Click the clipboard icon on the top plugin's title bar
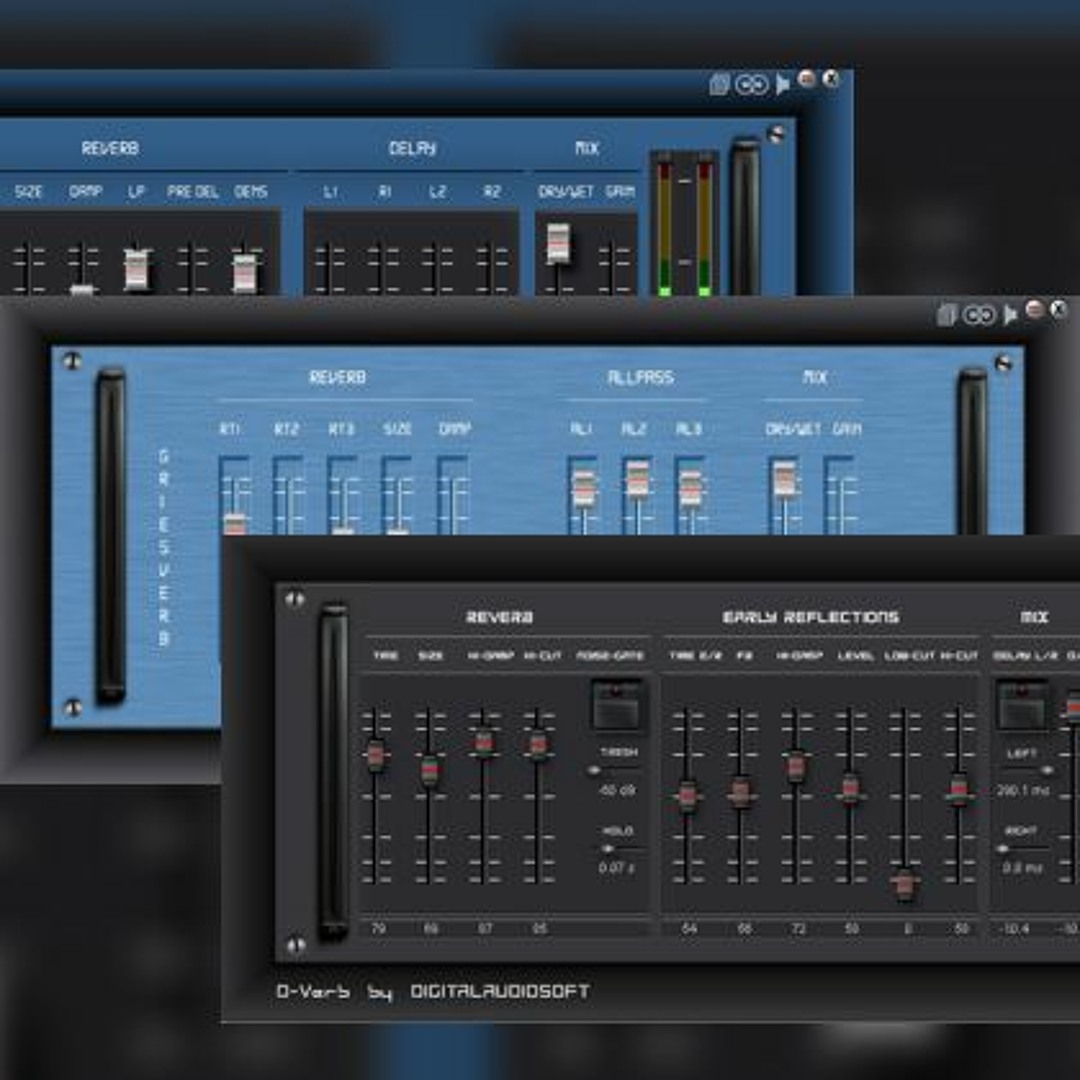The width and height of the screenshot is (1080, 1080). [719, 83]
